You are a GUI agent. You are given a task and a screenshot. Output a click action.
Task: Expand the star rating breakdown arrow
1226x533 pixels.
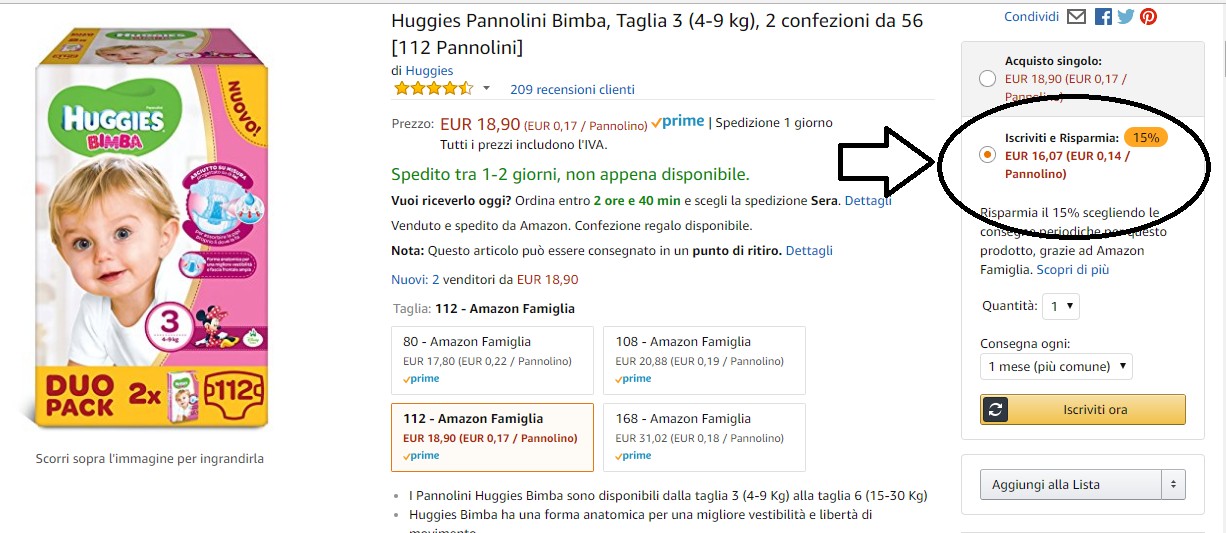pyautogui.click(x=487, y=89)
